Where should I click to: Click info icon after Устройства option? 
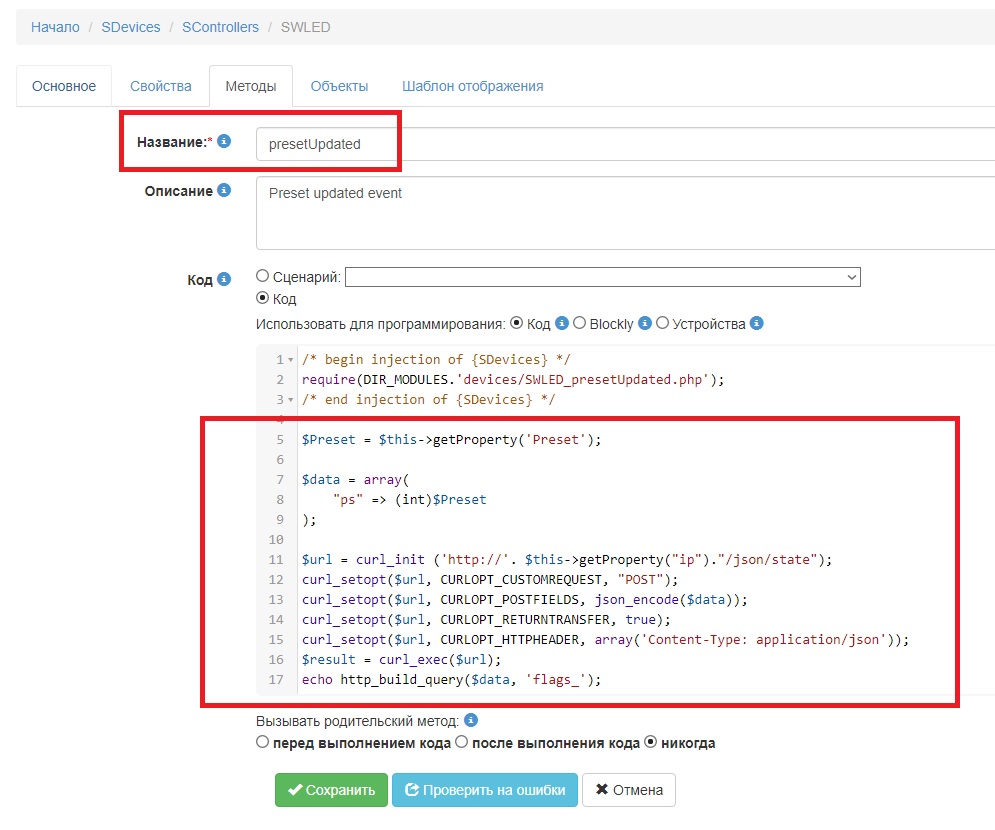(757, 323)
